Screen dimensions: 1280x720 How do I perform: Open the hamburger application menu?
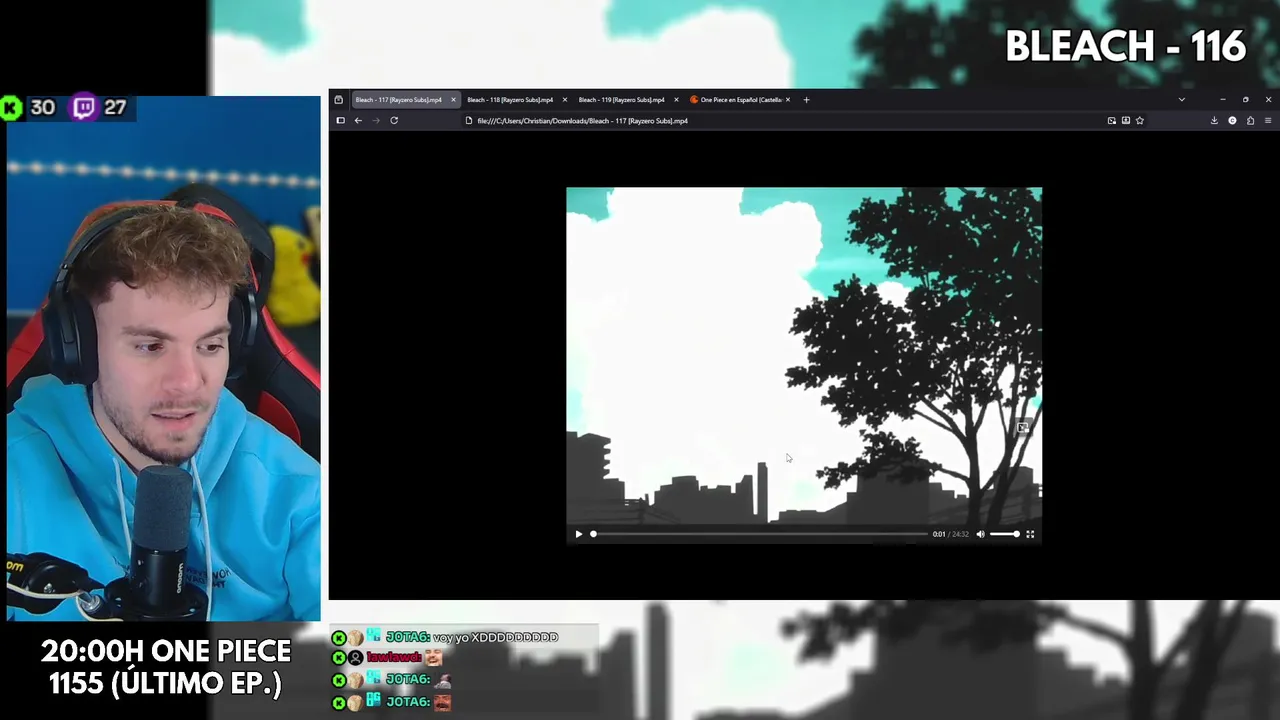[x=1268, y=121]
